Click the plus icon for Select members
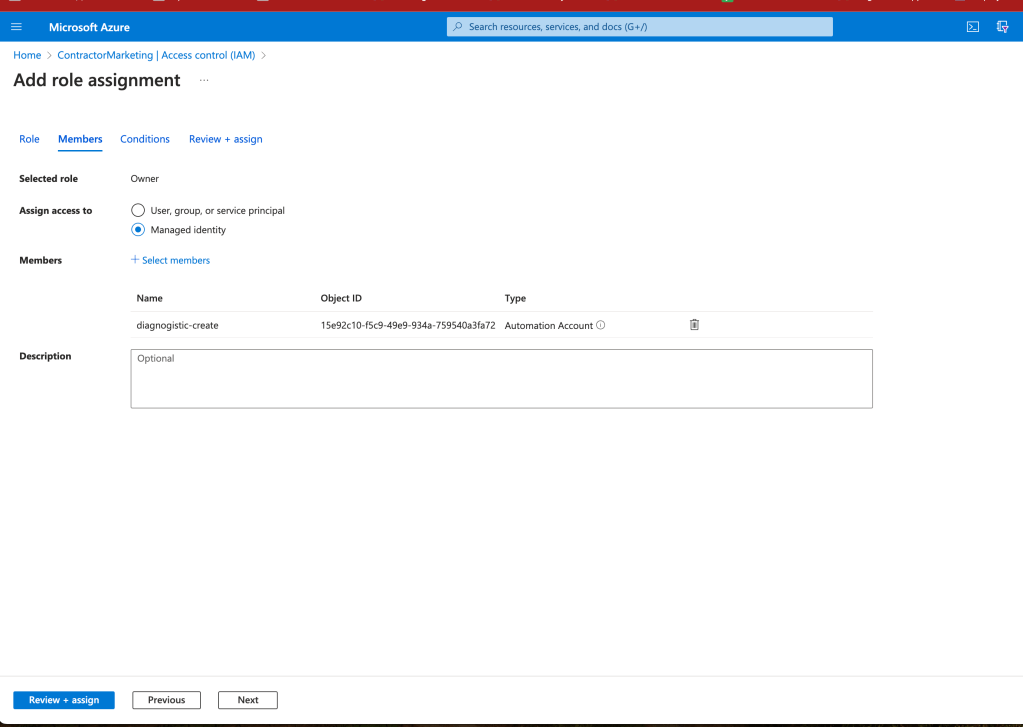This screenshot has width=1023, height=727. (135, 260)
